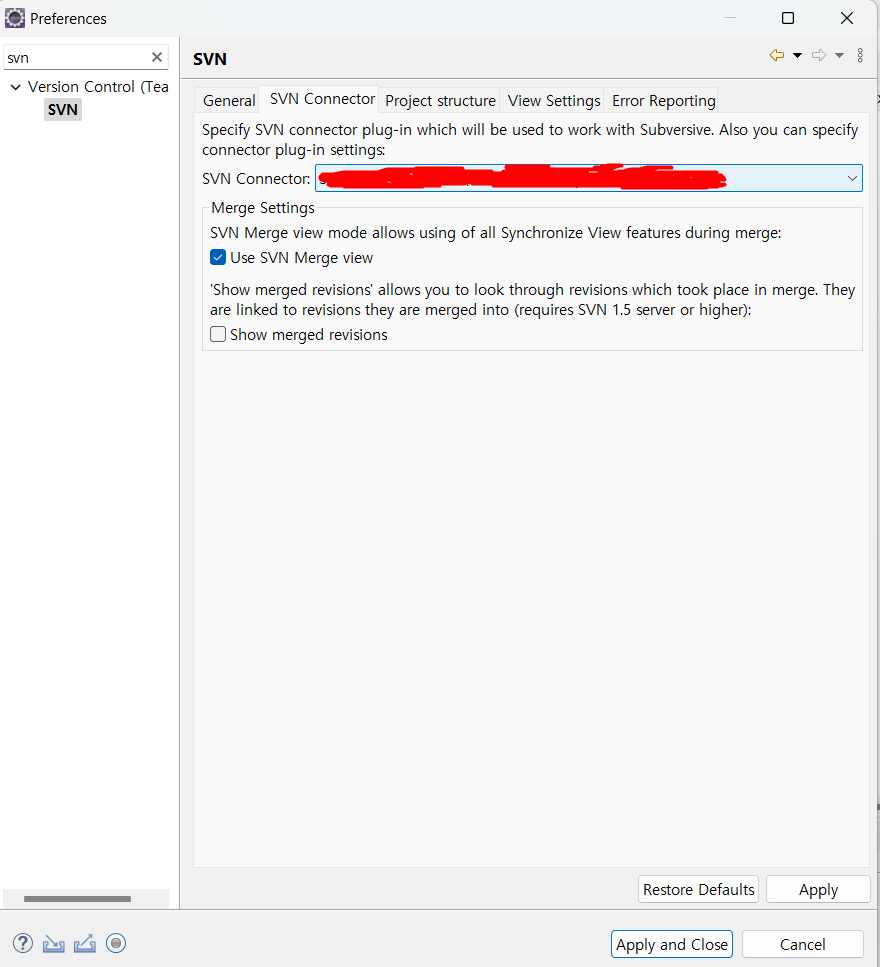
Task: Click the Preferences window app icon
Action: (x=14, y=19)
